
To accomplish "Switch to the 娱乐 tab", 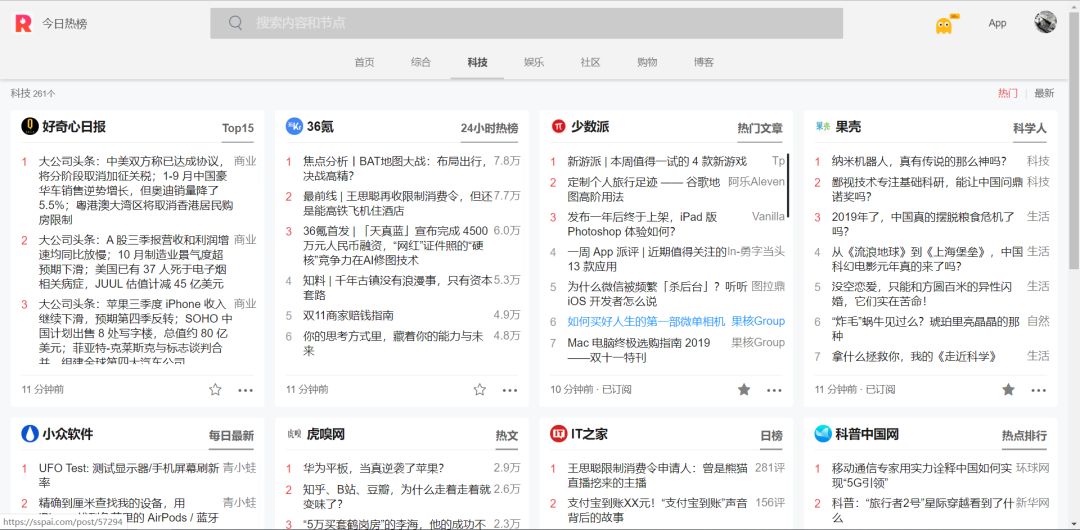I will (x=534, y=62).
